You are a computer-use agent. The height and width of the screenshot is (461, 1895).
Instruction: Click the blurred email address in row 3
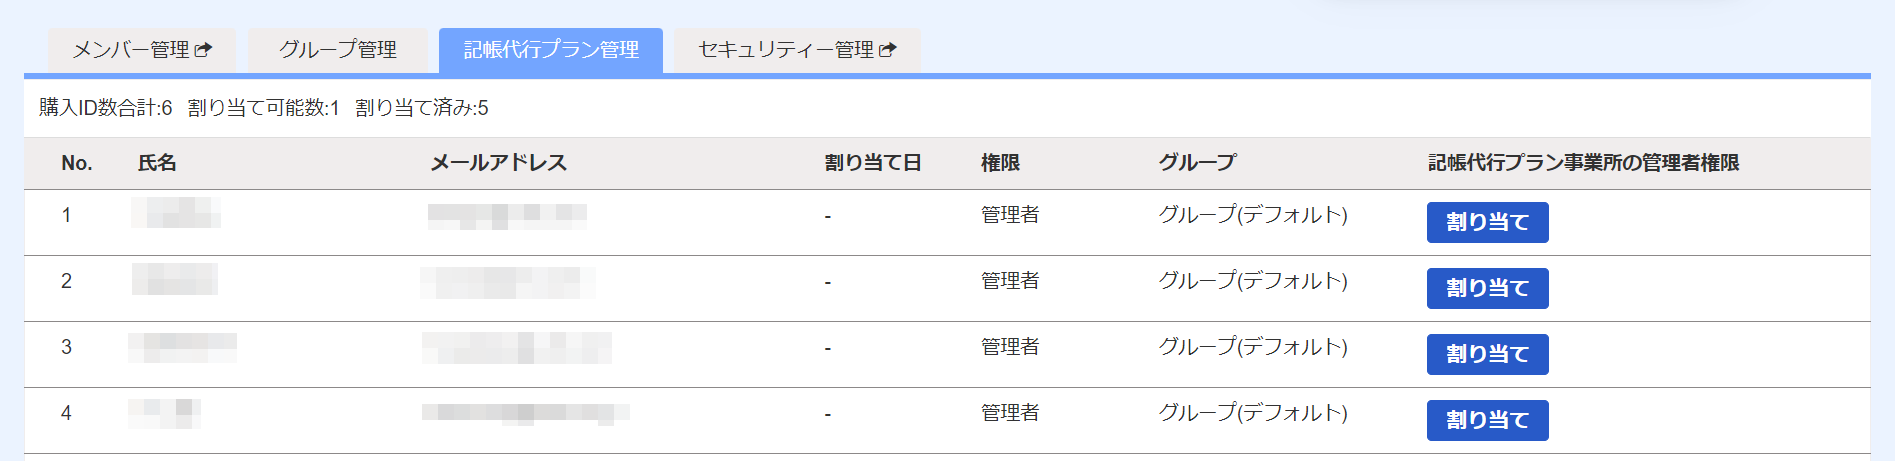tap(516, 348)
